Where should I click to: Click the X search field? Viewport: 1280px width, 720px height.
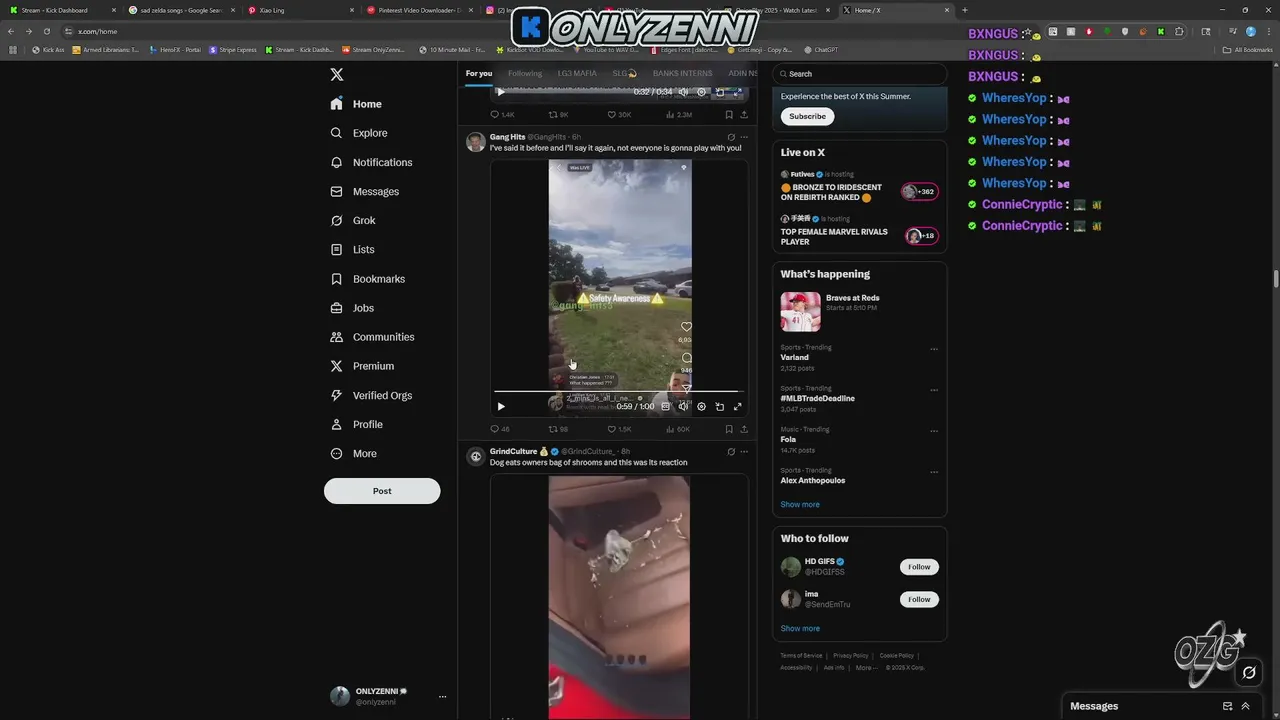[x=859, y=74]
